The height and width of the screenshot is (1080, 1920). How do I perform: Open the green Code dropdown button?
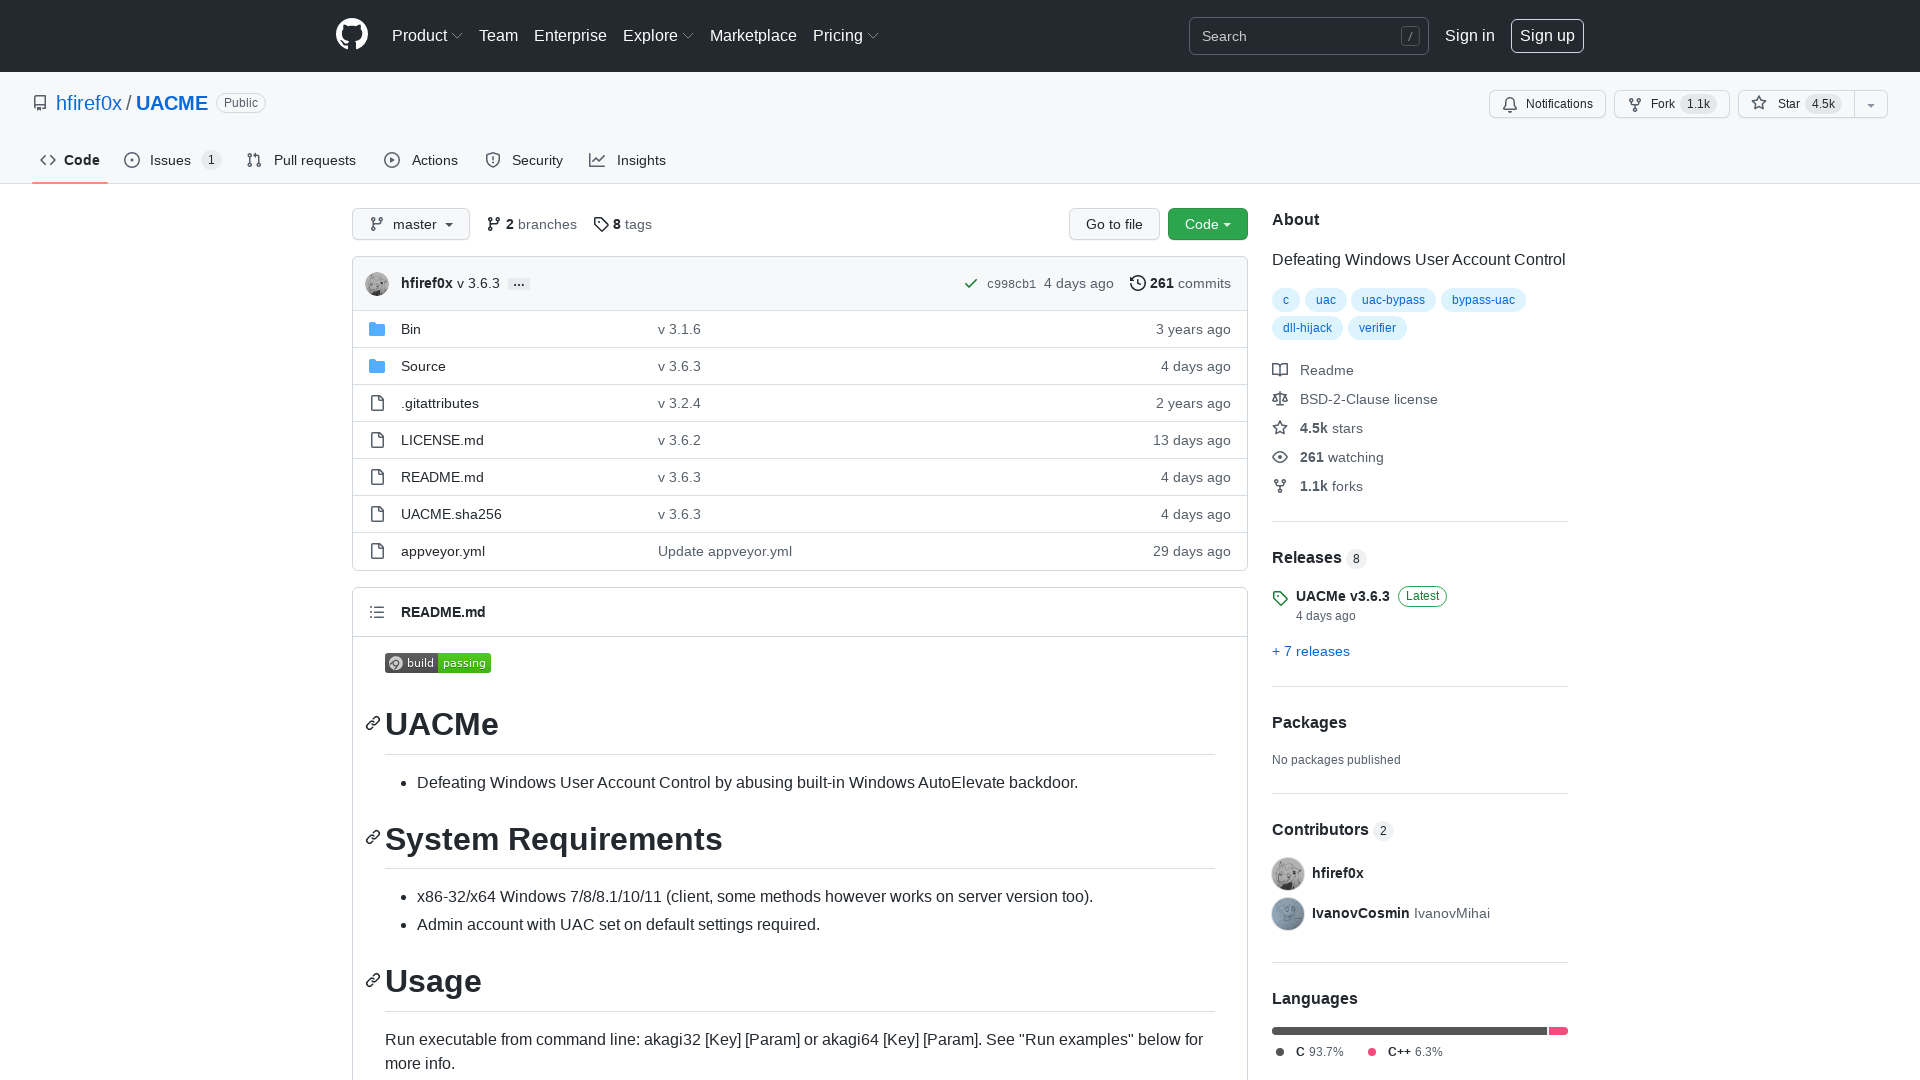[x=1207, y=224]
